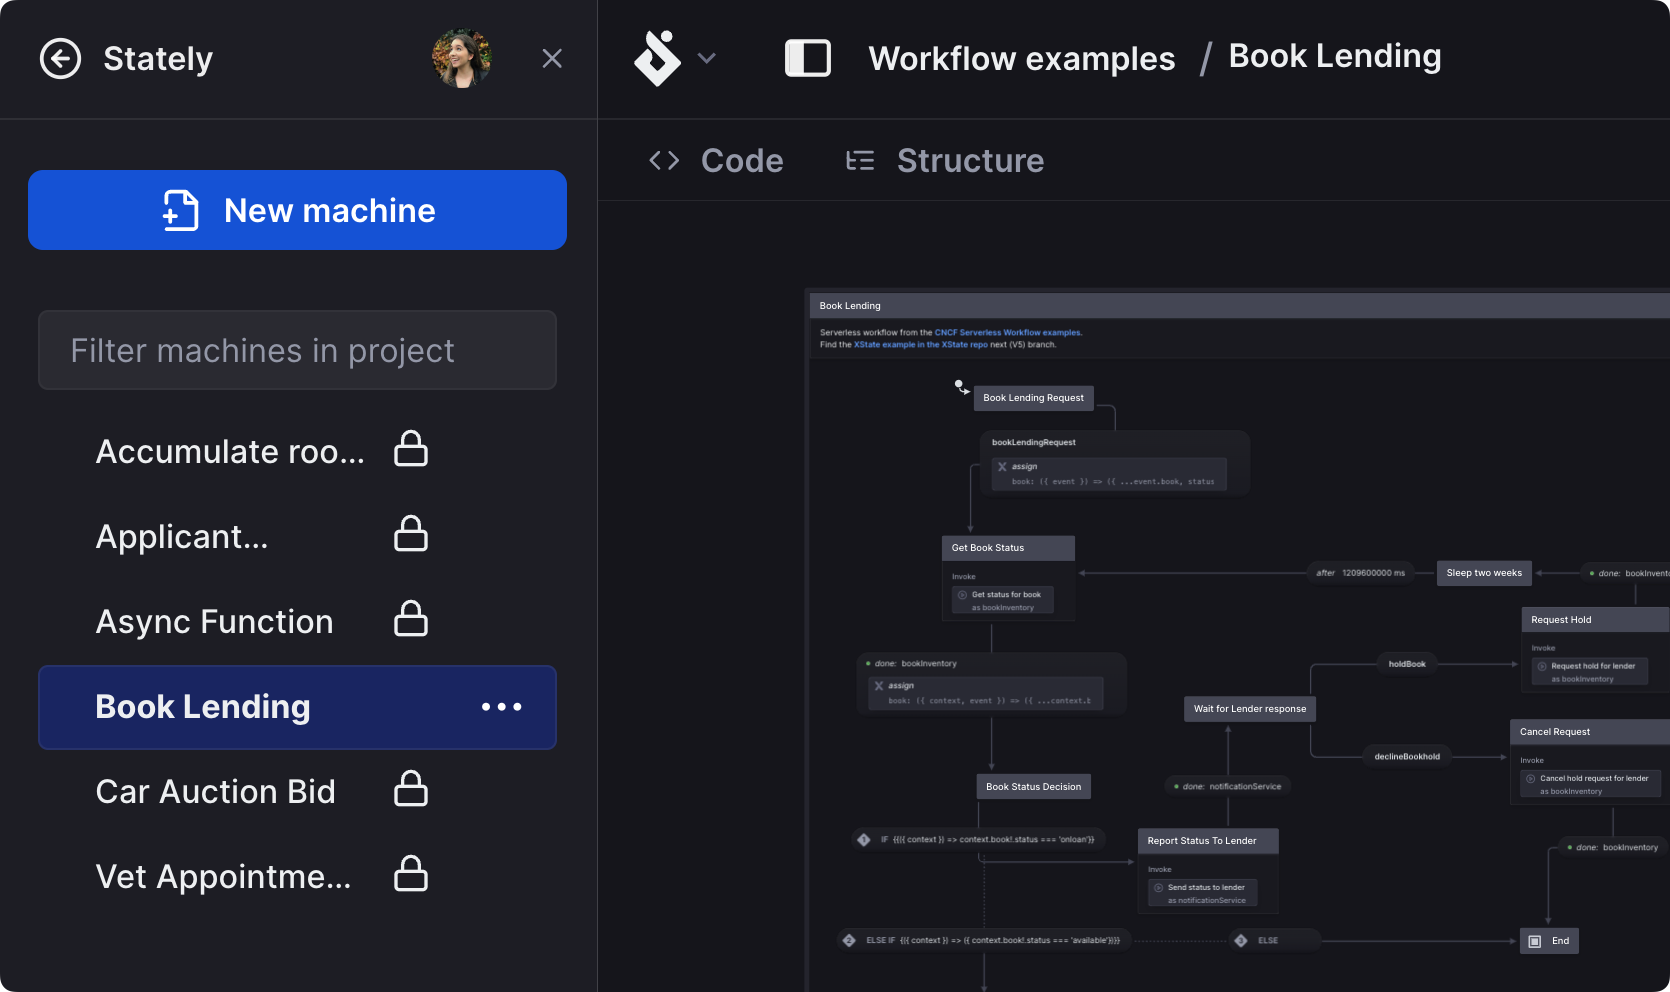
Task: Click the Book Lending breadcrumb title
Action: click(1334, 57)
